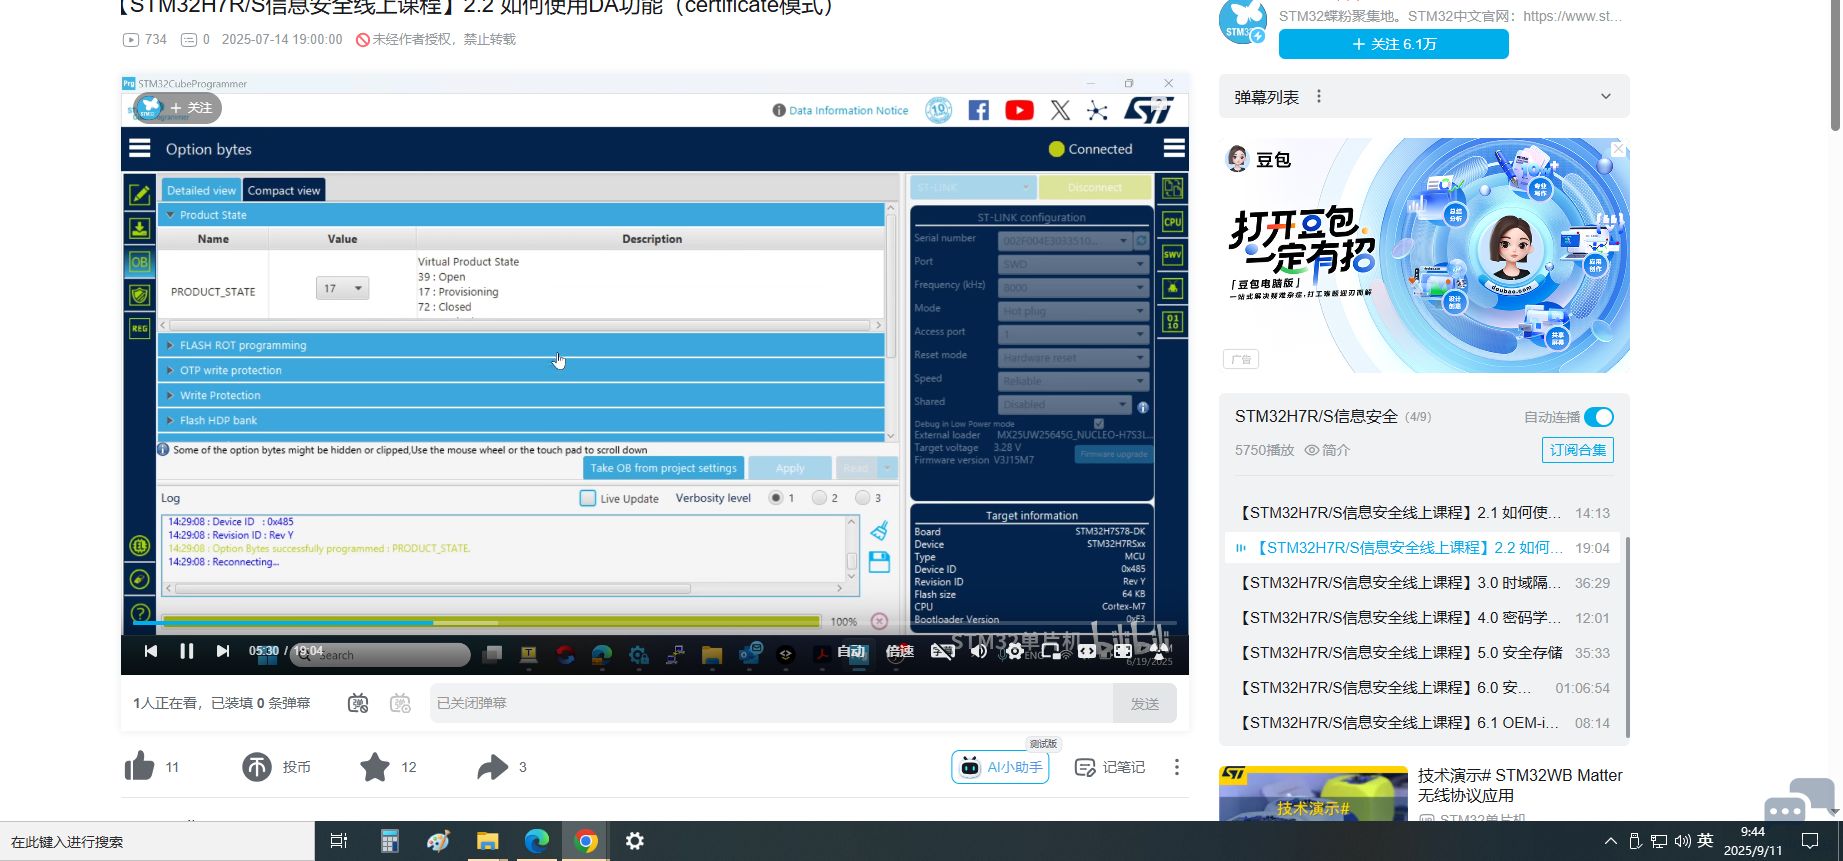Image resolution: width=1843 pixels, height=861 pixels.
Task: Play playlist item 2.1 如何使…
Action: 1424,513
